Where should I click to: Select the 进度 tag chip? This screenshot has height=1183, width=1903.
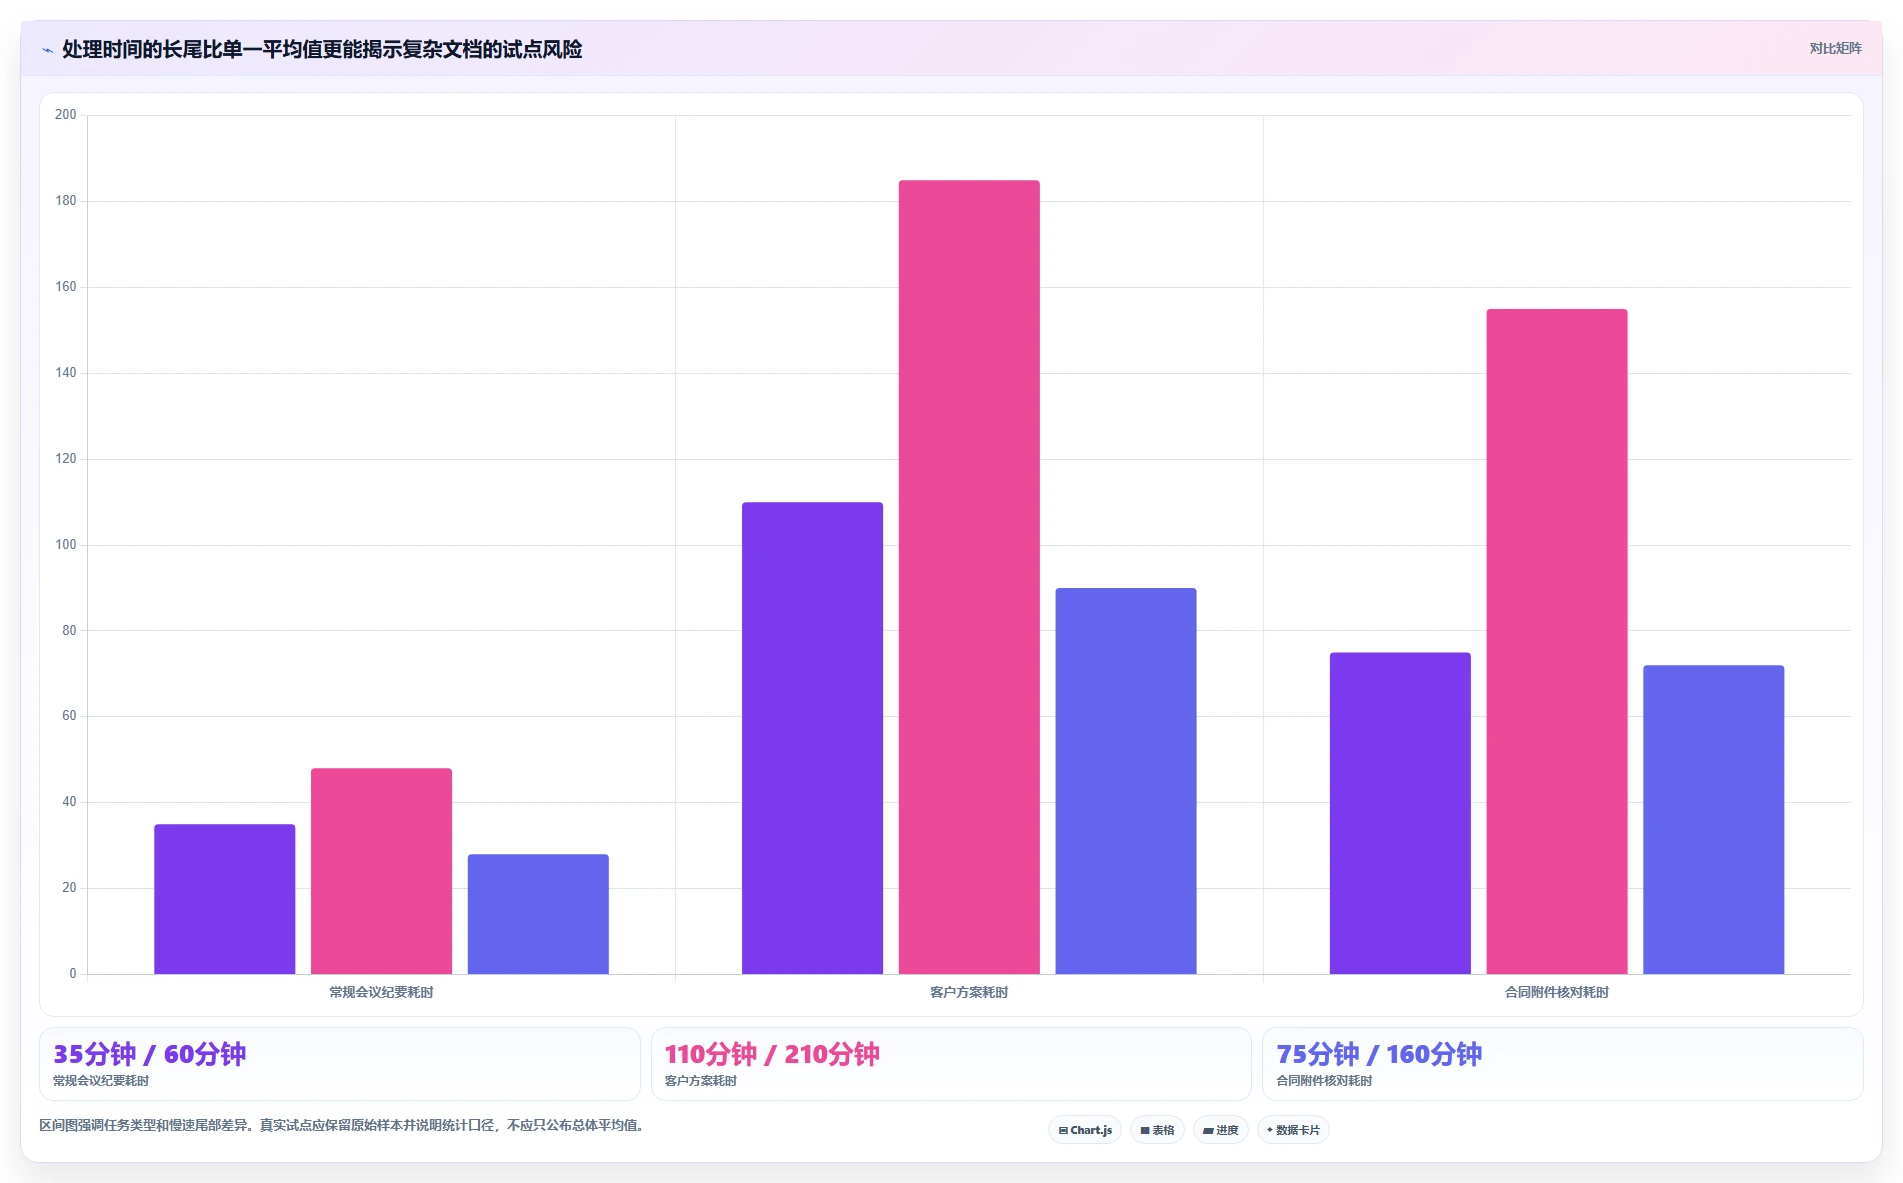[x=1220, y=1130]
